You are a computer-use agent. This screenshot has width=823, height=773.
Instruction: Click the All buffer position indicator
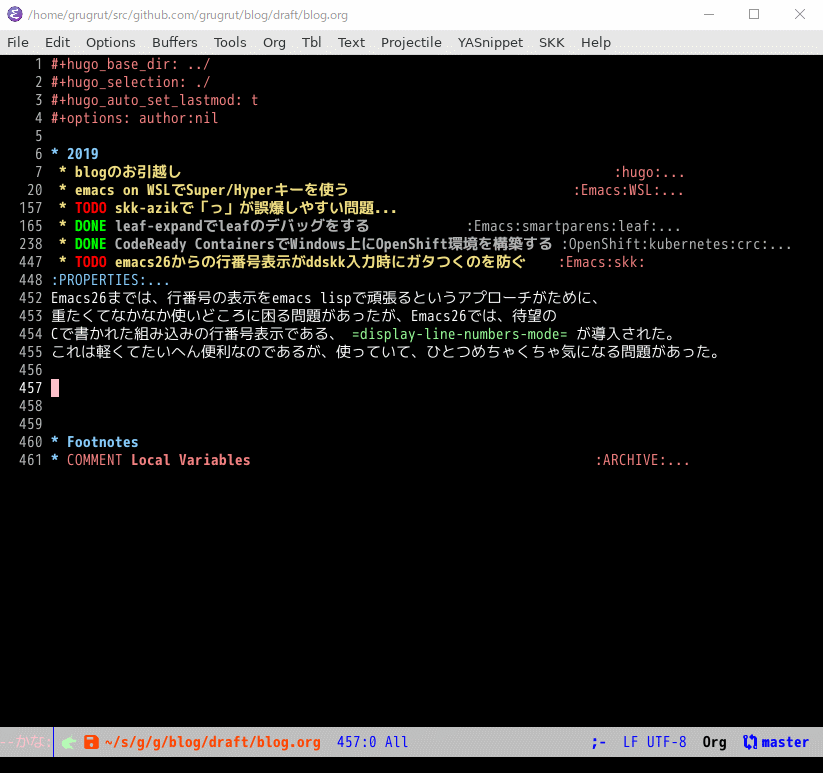396,742
